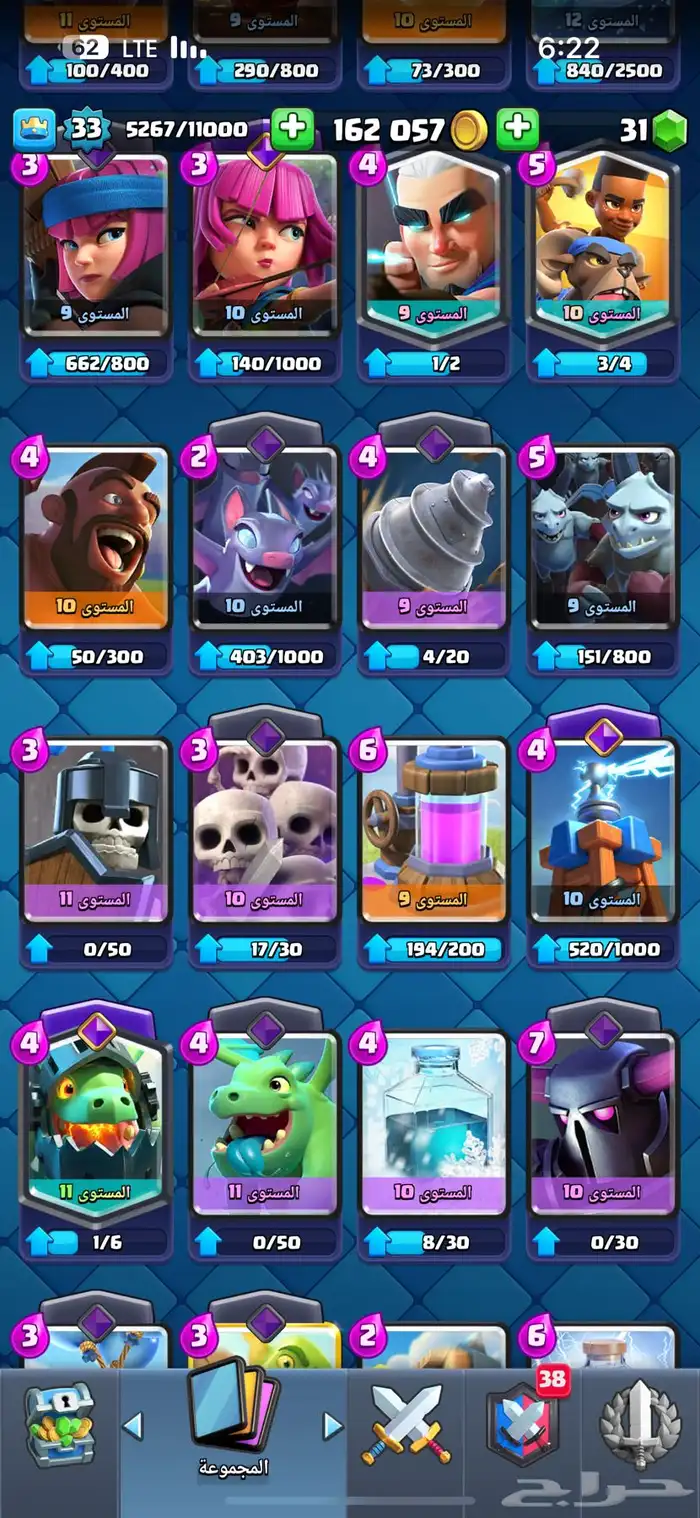This screenshot has height=1518, width=700.
Task: Open the laurel trophy events tab
Action: pos(640,1425)
